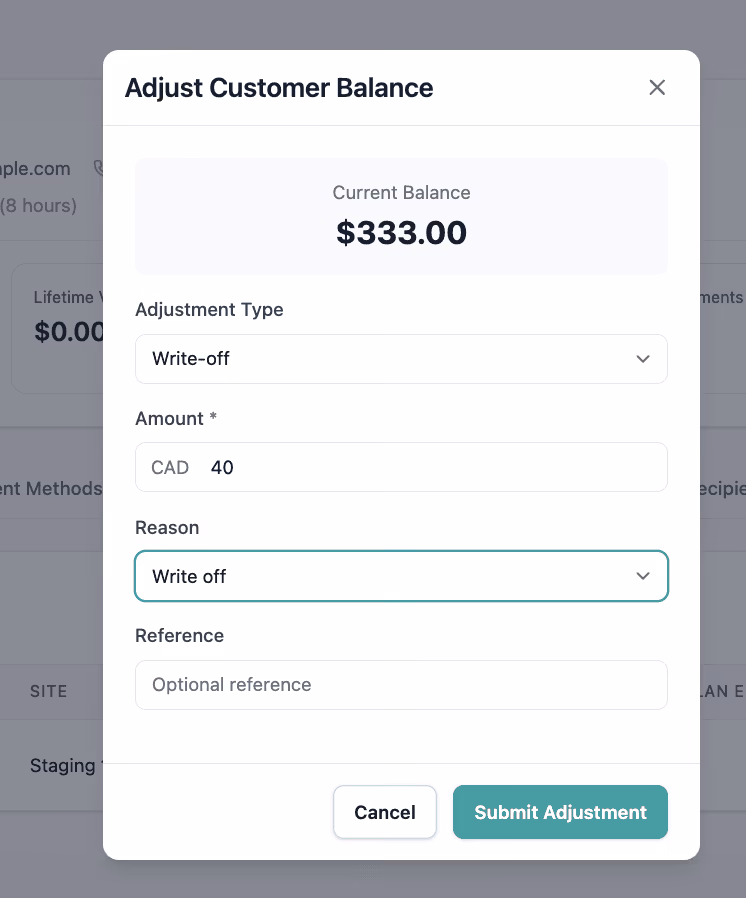Close the Adjust Customer Balance dialog

pyautogui.click(x=657, y=88)
